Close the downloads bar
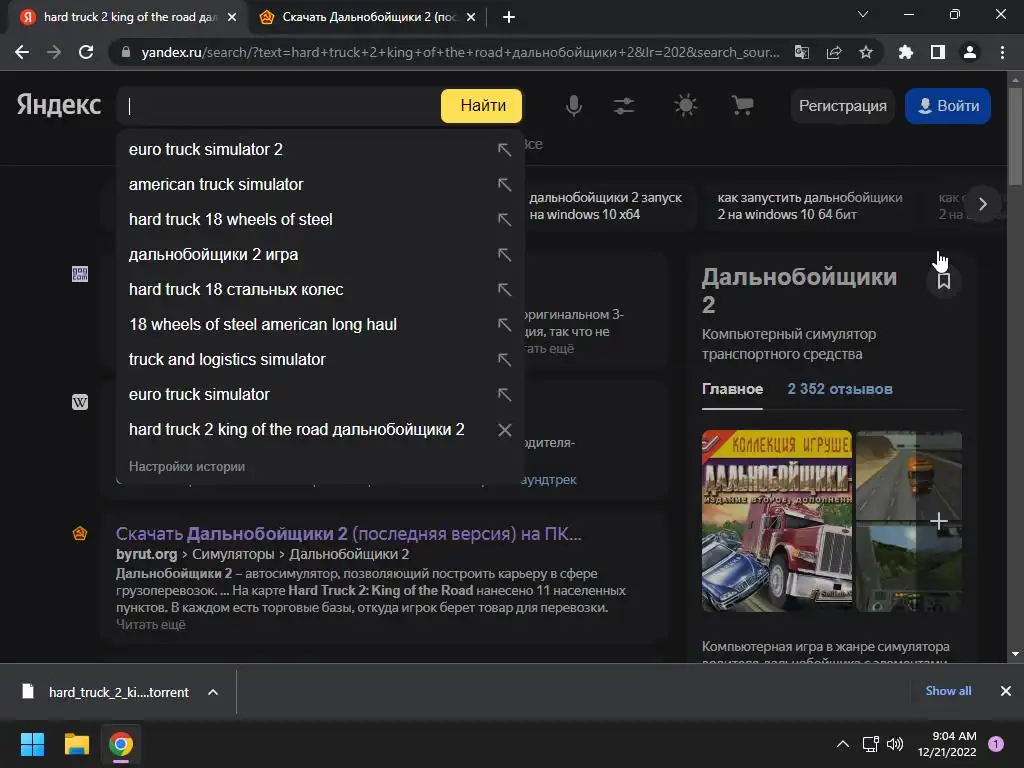 (1006, 691)
